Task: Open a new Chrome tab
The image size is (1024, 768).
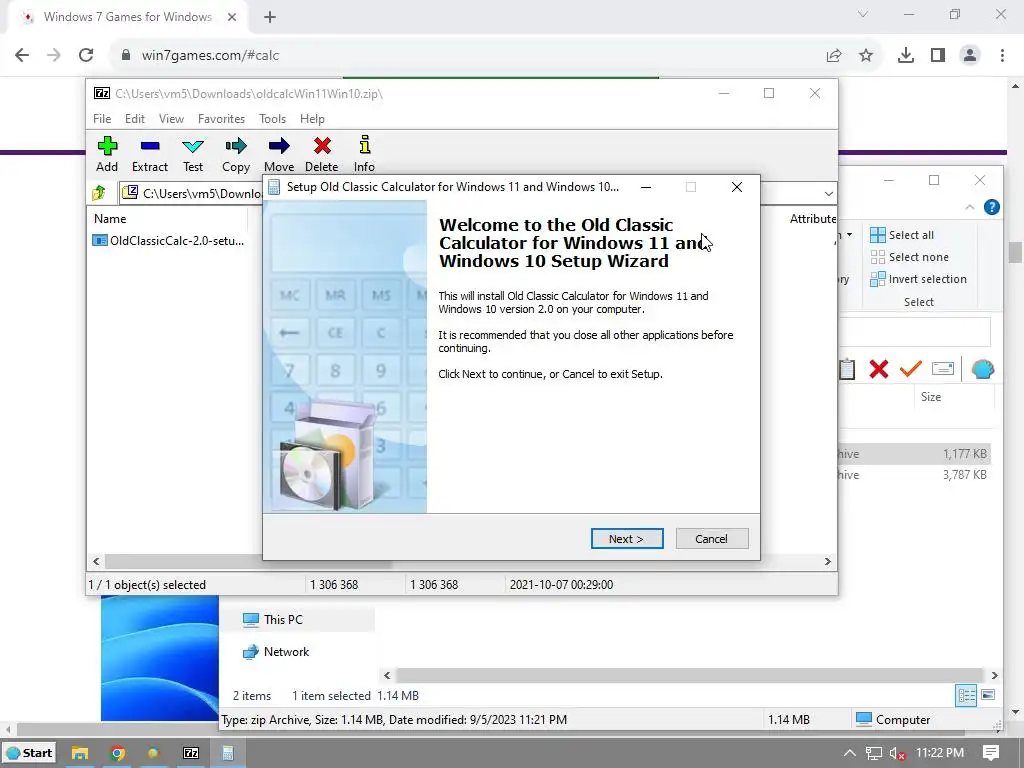Action: click(270, 17)
